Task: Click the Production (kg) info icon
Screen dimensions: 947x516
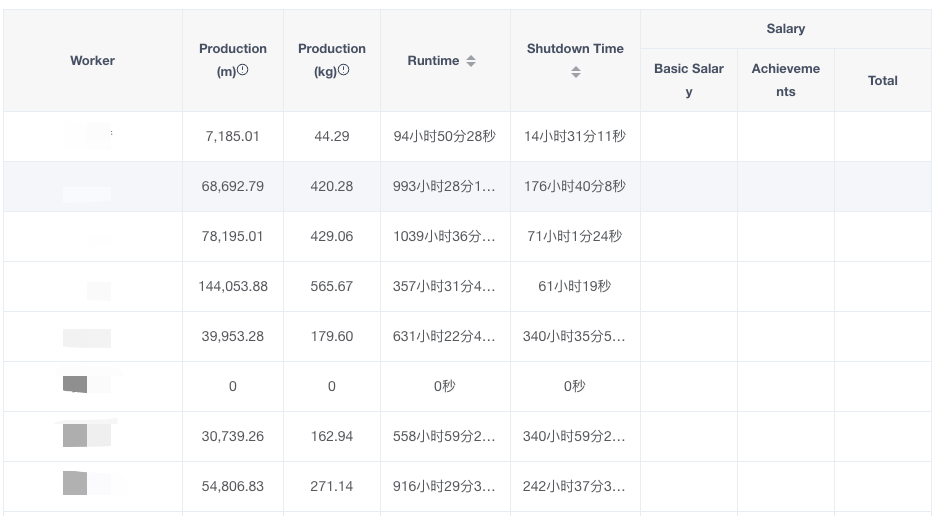Action: tap(344, 70)
